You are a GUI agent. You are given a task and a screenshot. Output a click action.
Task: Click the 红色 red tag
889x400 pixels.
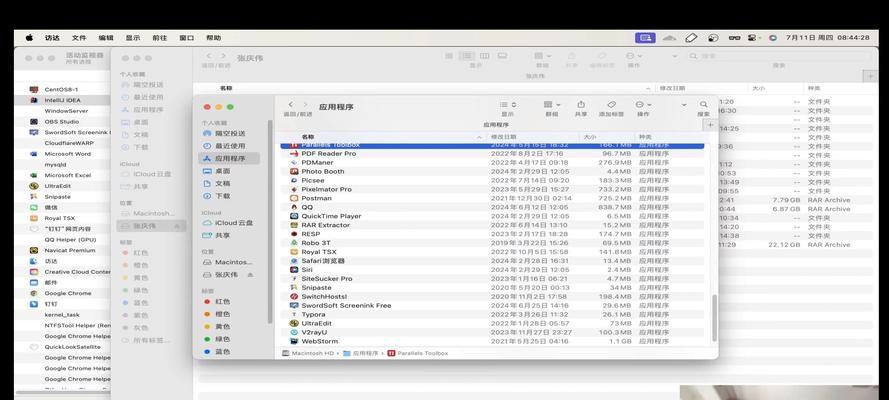[217, 301]
